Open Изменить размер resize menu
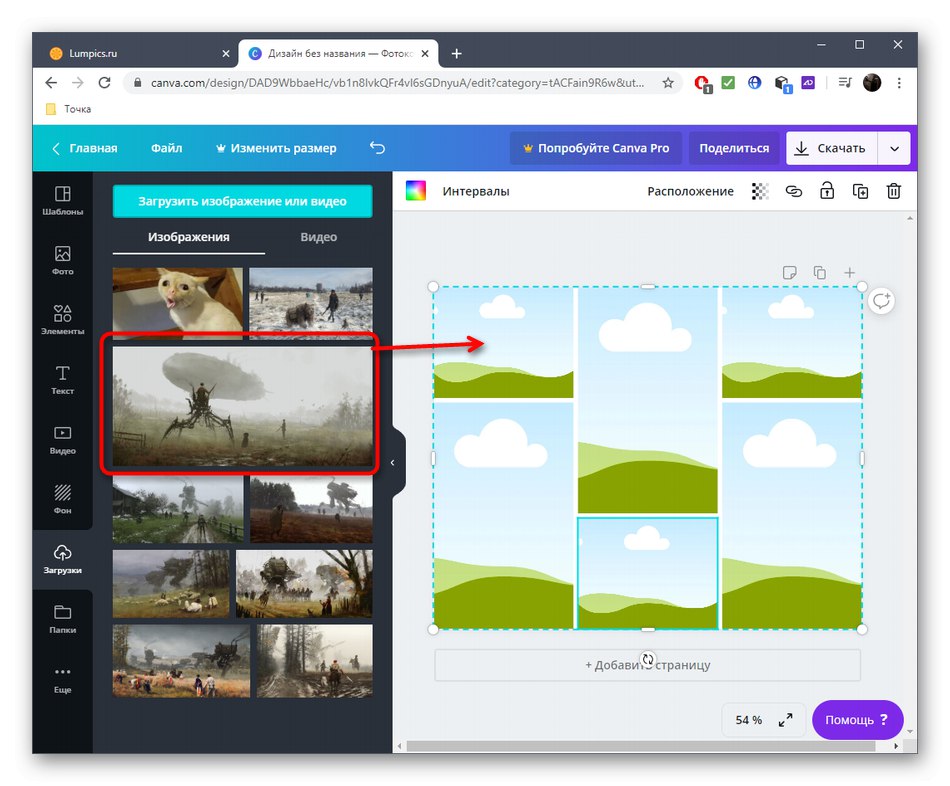 [276, 148]
